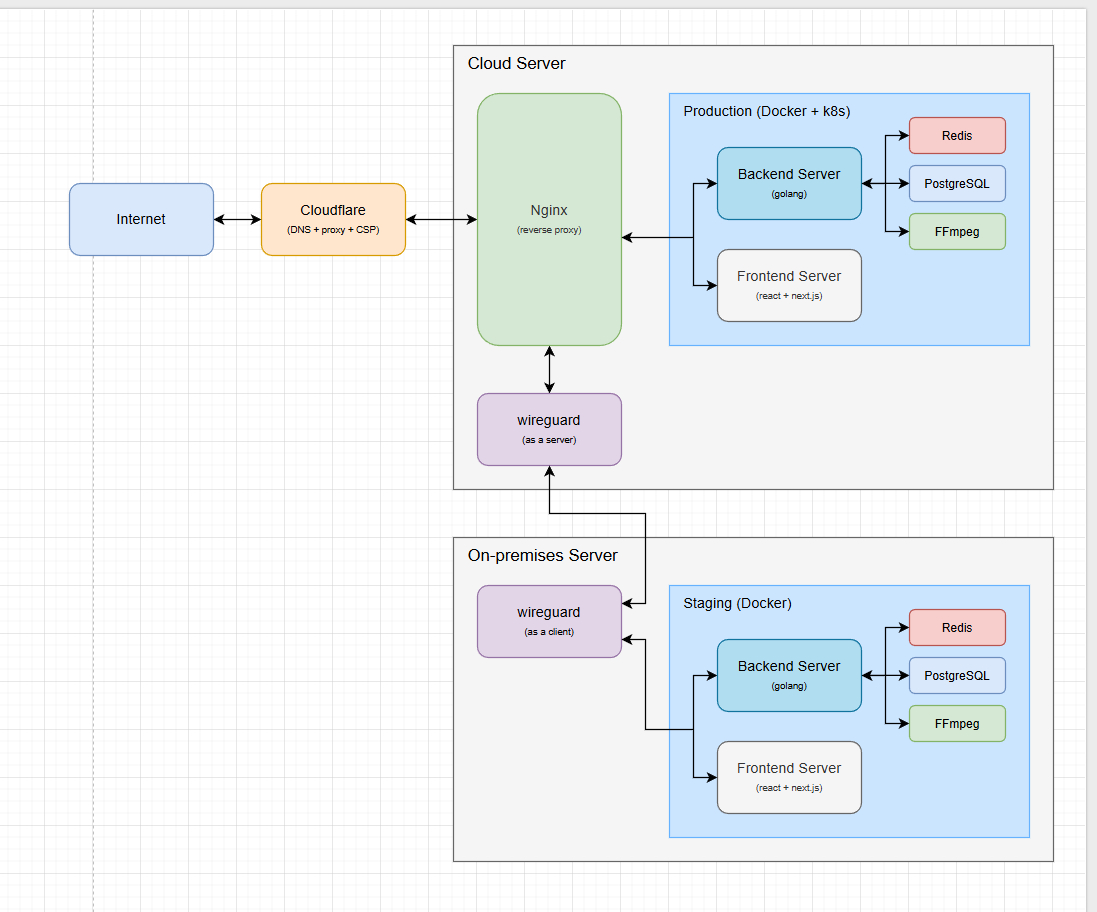
Task: Click the Cloud Server container title
Action: 516,64
